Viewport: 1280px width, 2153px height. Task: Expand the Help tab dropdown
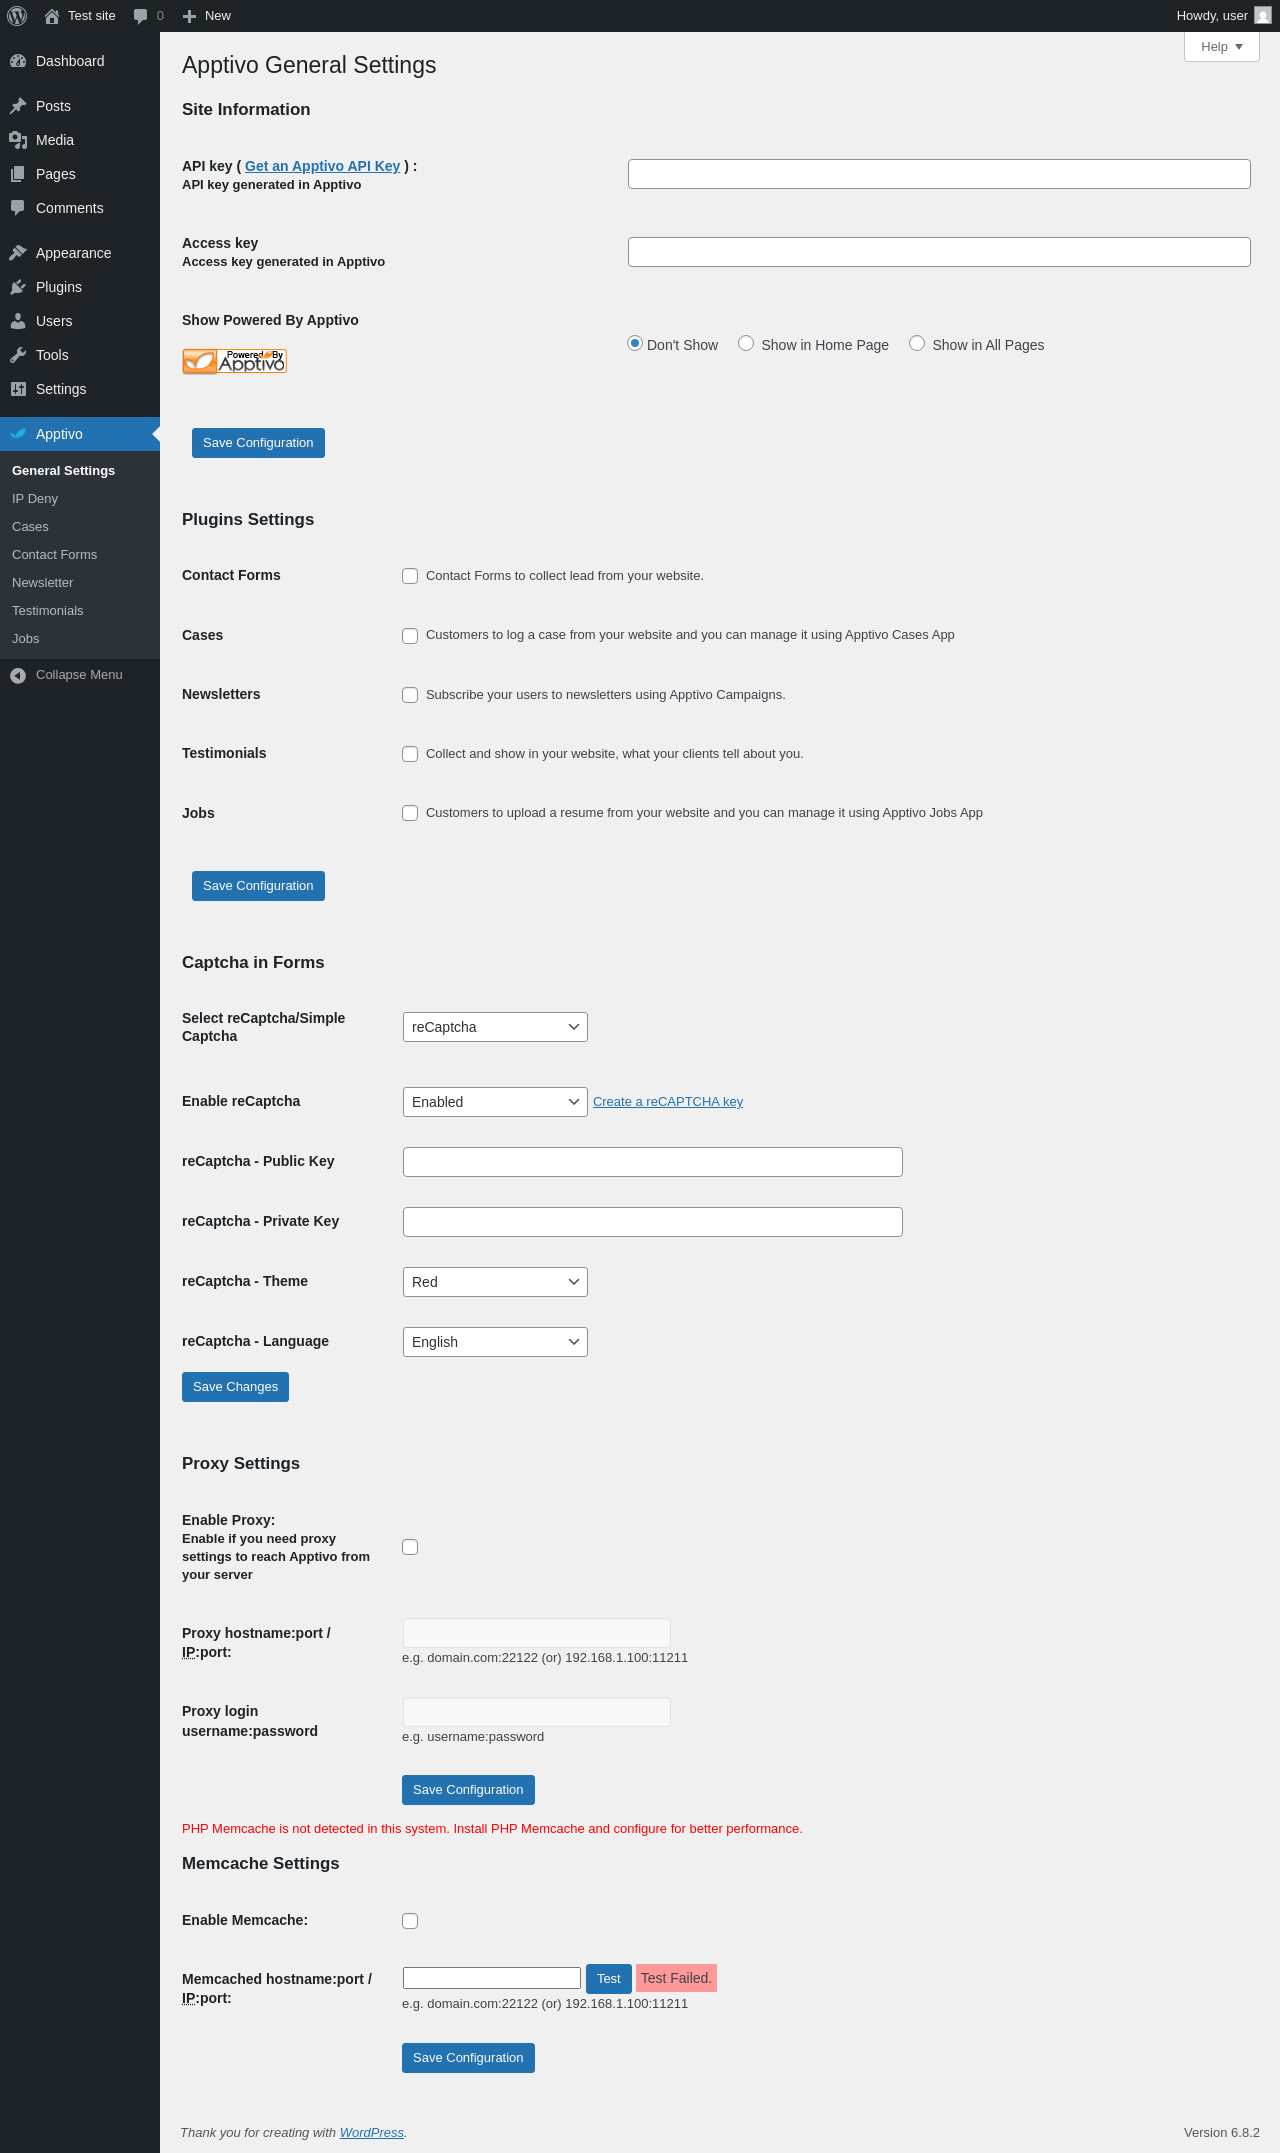coord(1222,47)
